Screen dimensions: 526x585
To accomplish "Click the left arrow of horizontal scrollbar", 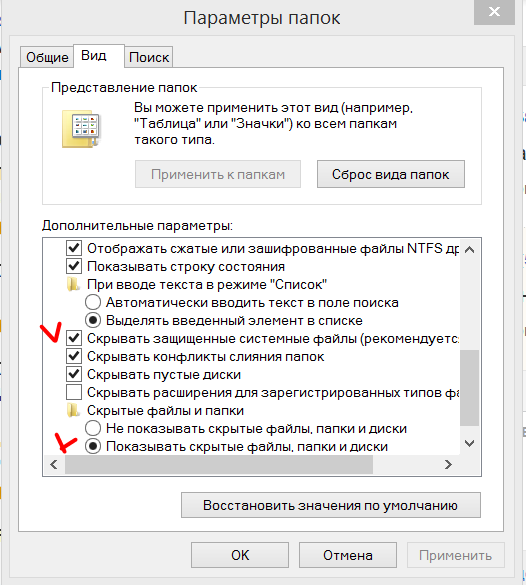I will (54, 464).
